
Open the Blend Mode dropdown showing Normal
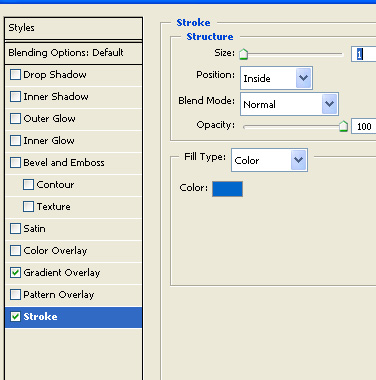click(x=289, y=104)
